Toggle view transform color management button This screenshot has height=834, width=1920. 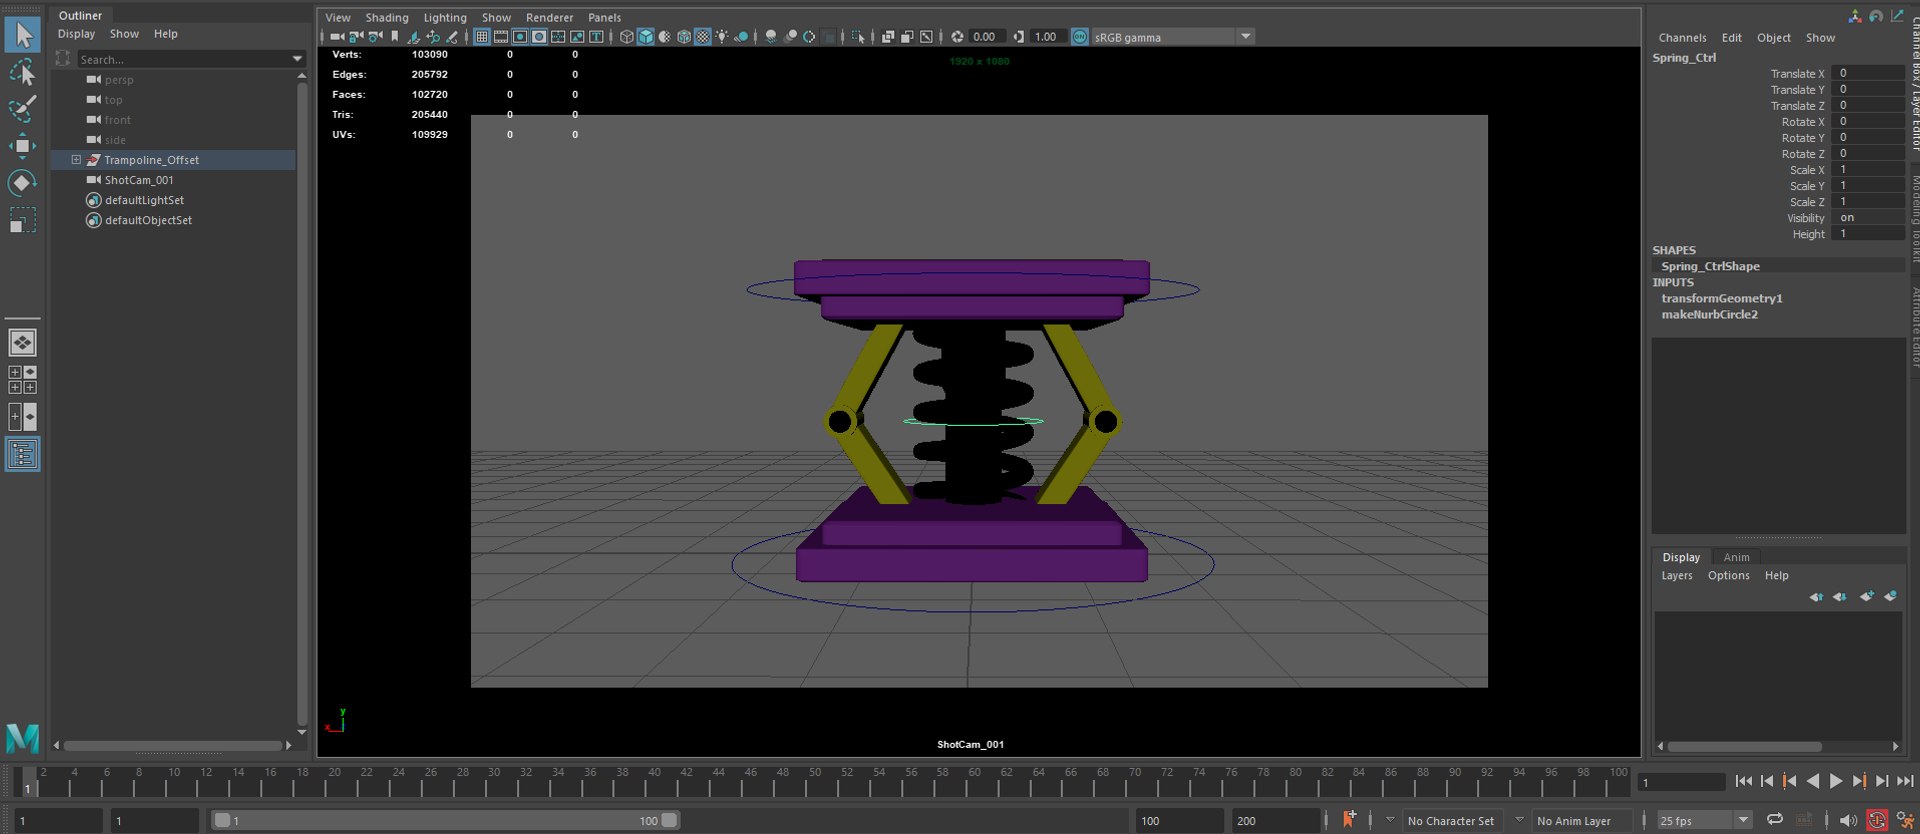click(x=1080, y=37)
